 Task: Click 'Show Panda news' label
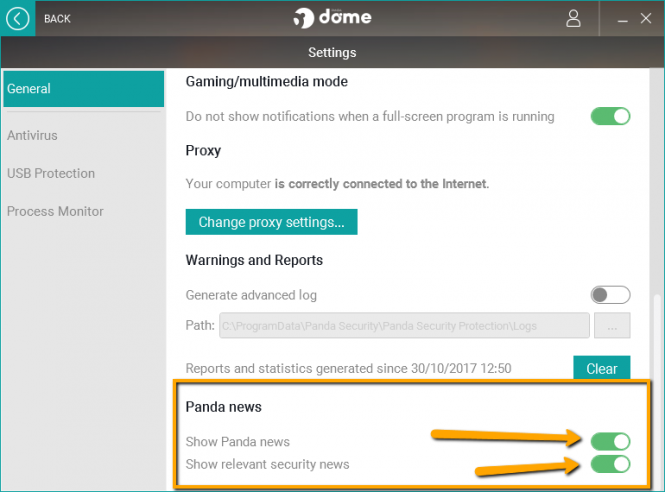(x=238, y=442)
